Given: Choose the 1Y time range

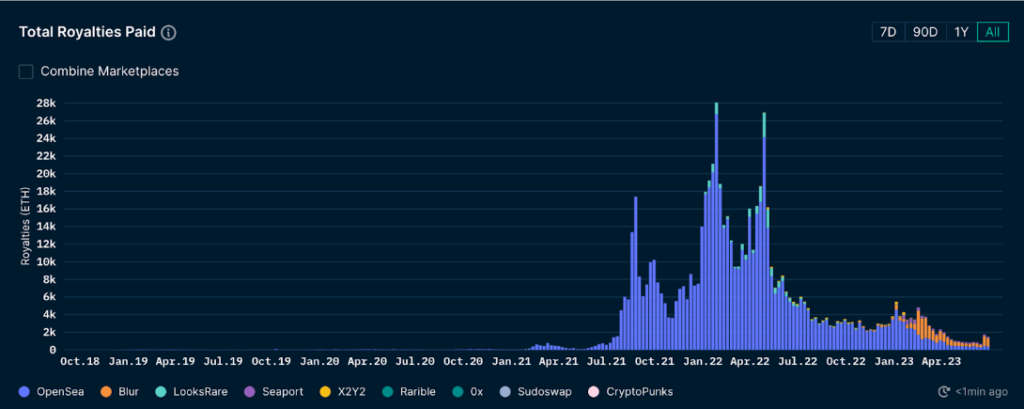Looking at the screenshot, I should click(960, 32).
